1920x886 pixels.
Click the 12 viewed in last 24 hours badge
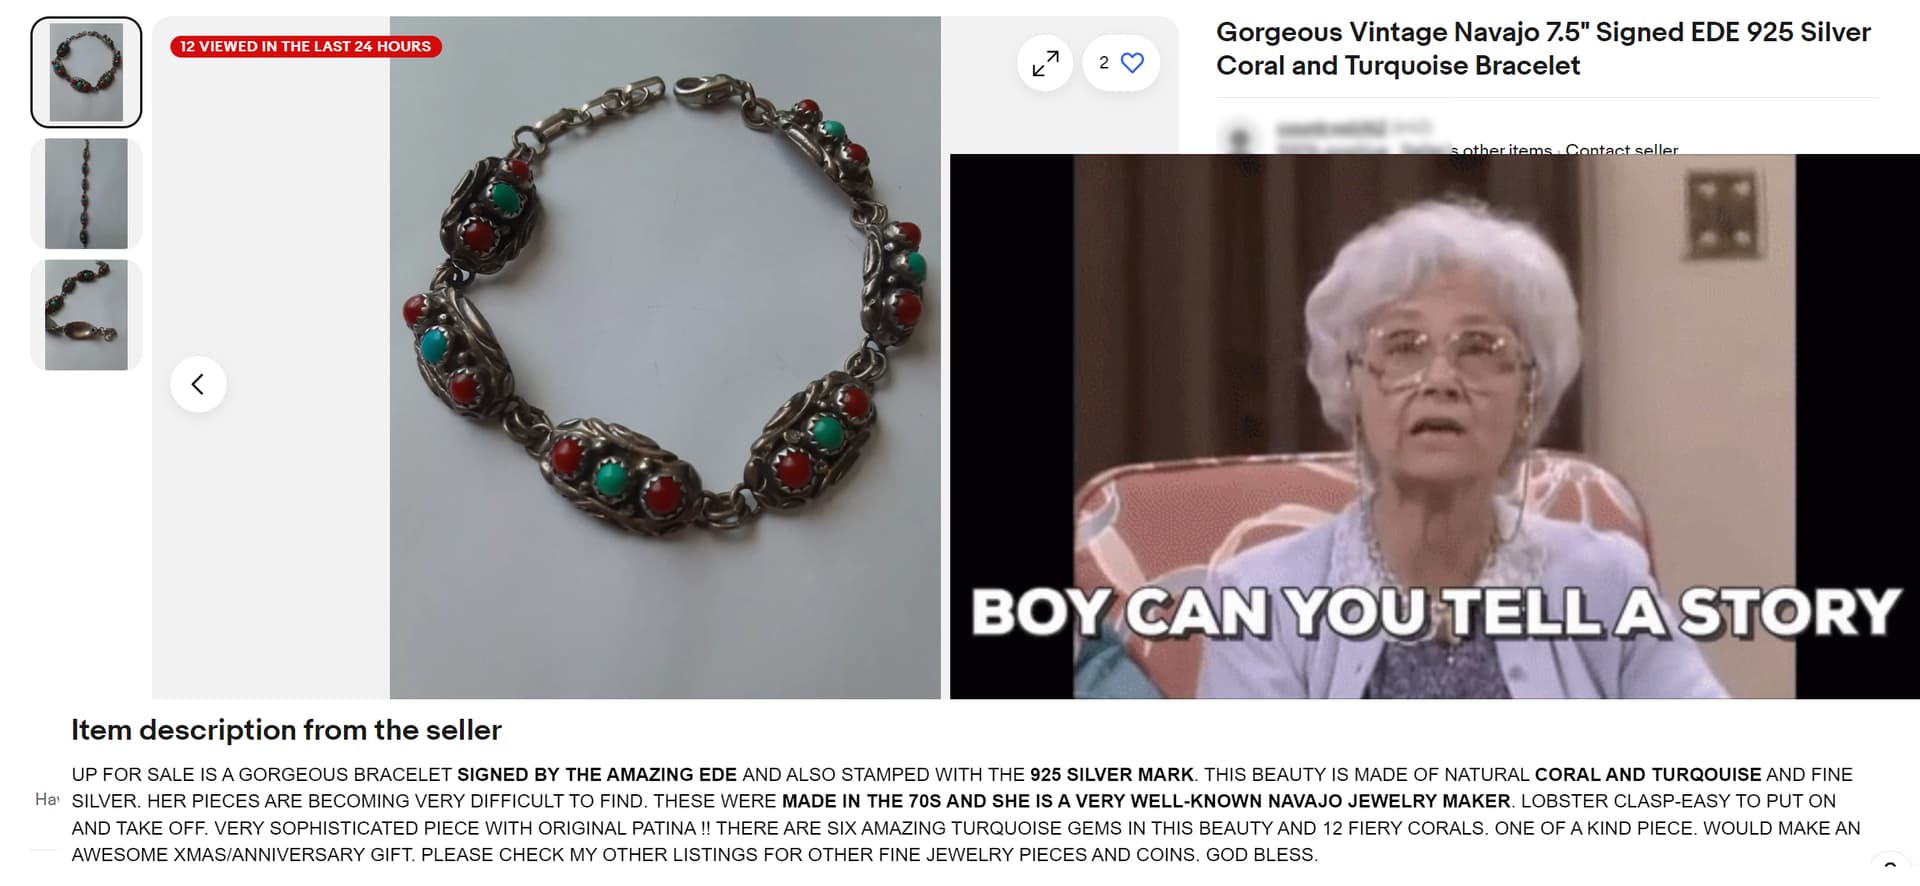point(305,46)
